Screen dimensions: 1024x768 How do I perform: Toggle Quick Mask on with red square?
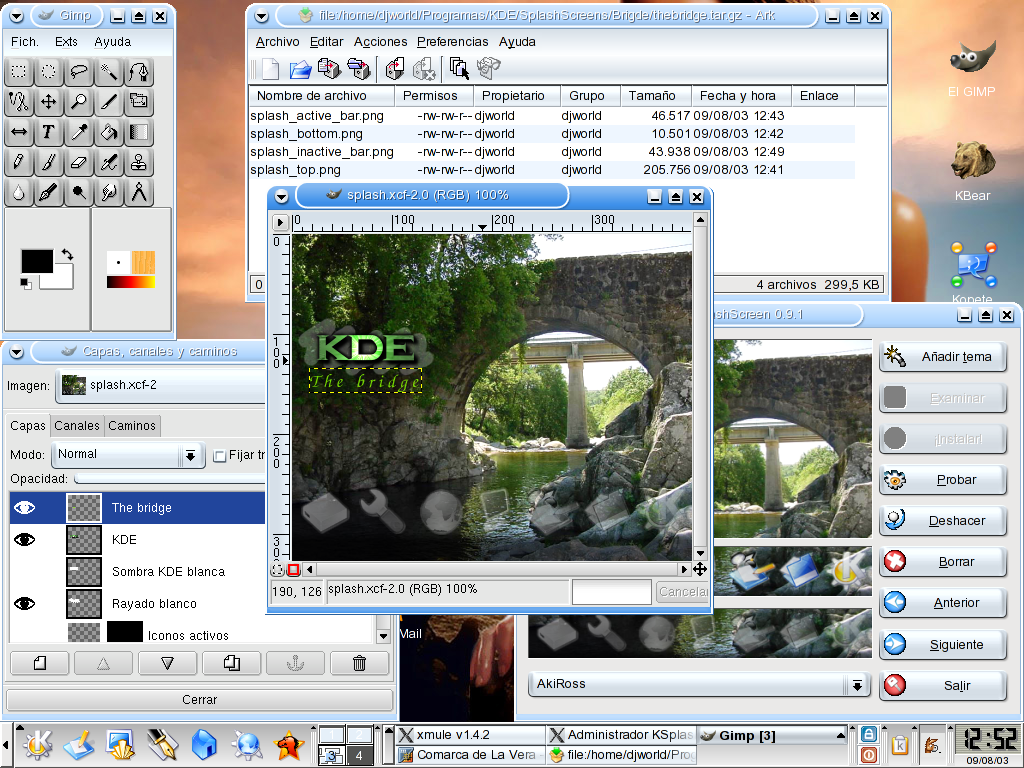coord(293,570)
